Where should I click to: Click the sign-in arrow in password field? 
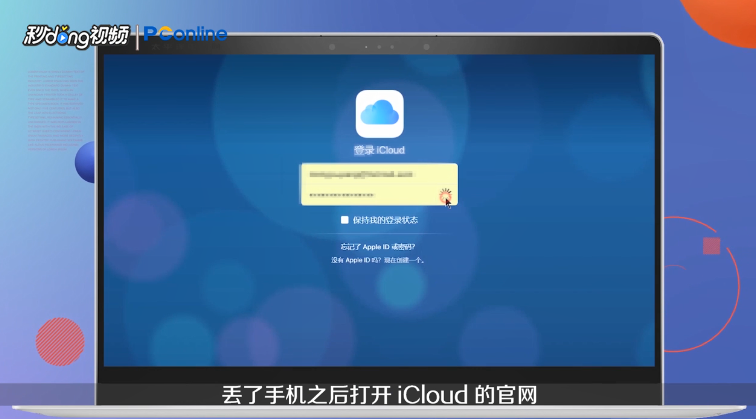[x=445, y=195]
